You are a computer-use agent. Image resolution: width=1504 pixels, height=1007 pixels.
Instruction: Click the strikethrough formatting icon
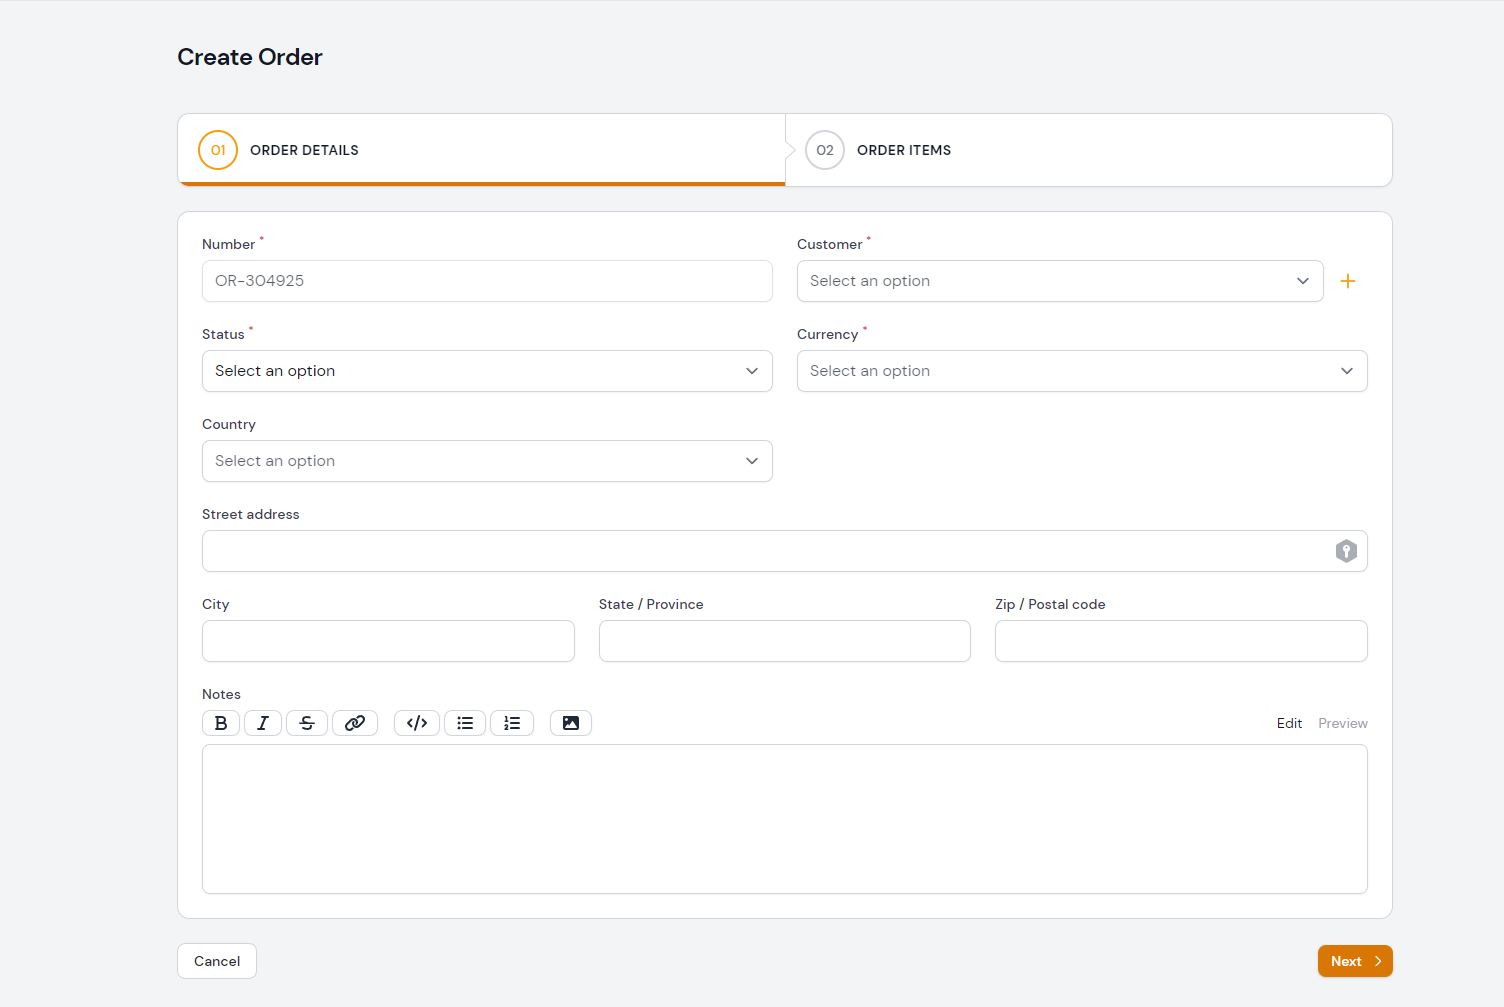coord(307,723)
